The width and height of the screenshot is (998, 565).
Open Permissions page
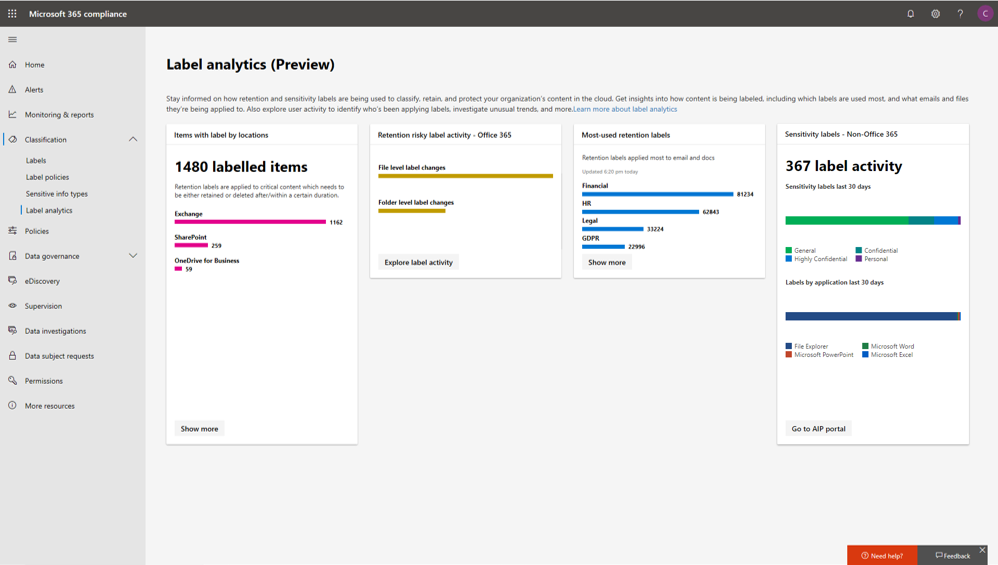(x=43, y=381)
